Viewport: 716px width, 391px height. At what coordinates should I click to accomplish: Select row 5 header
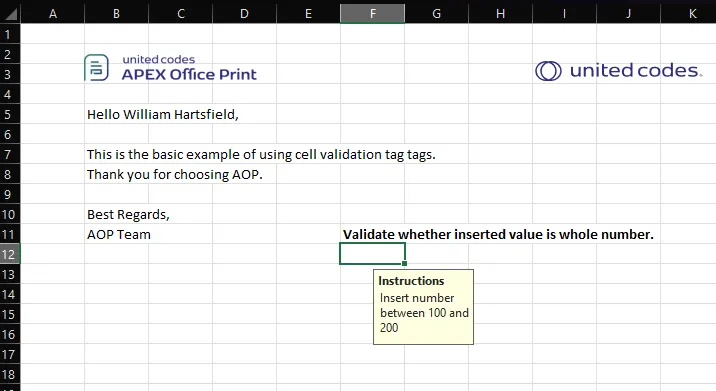tap(10, 114)
